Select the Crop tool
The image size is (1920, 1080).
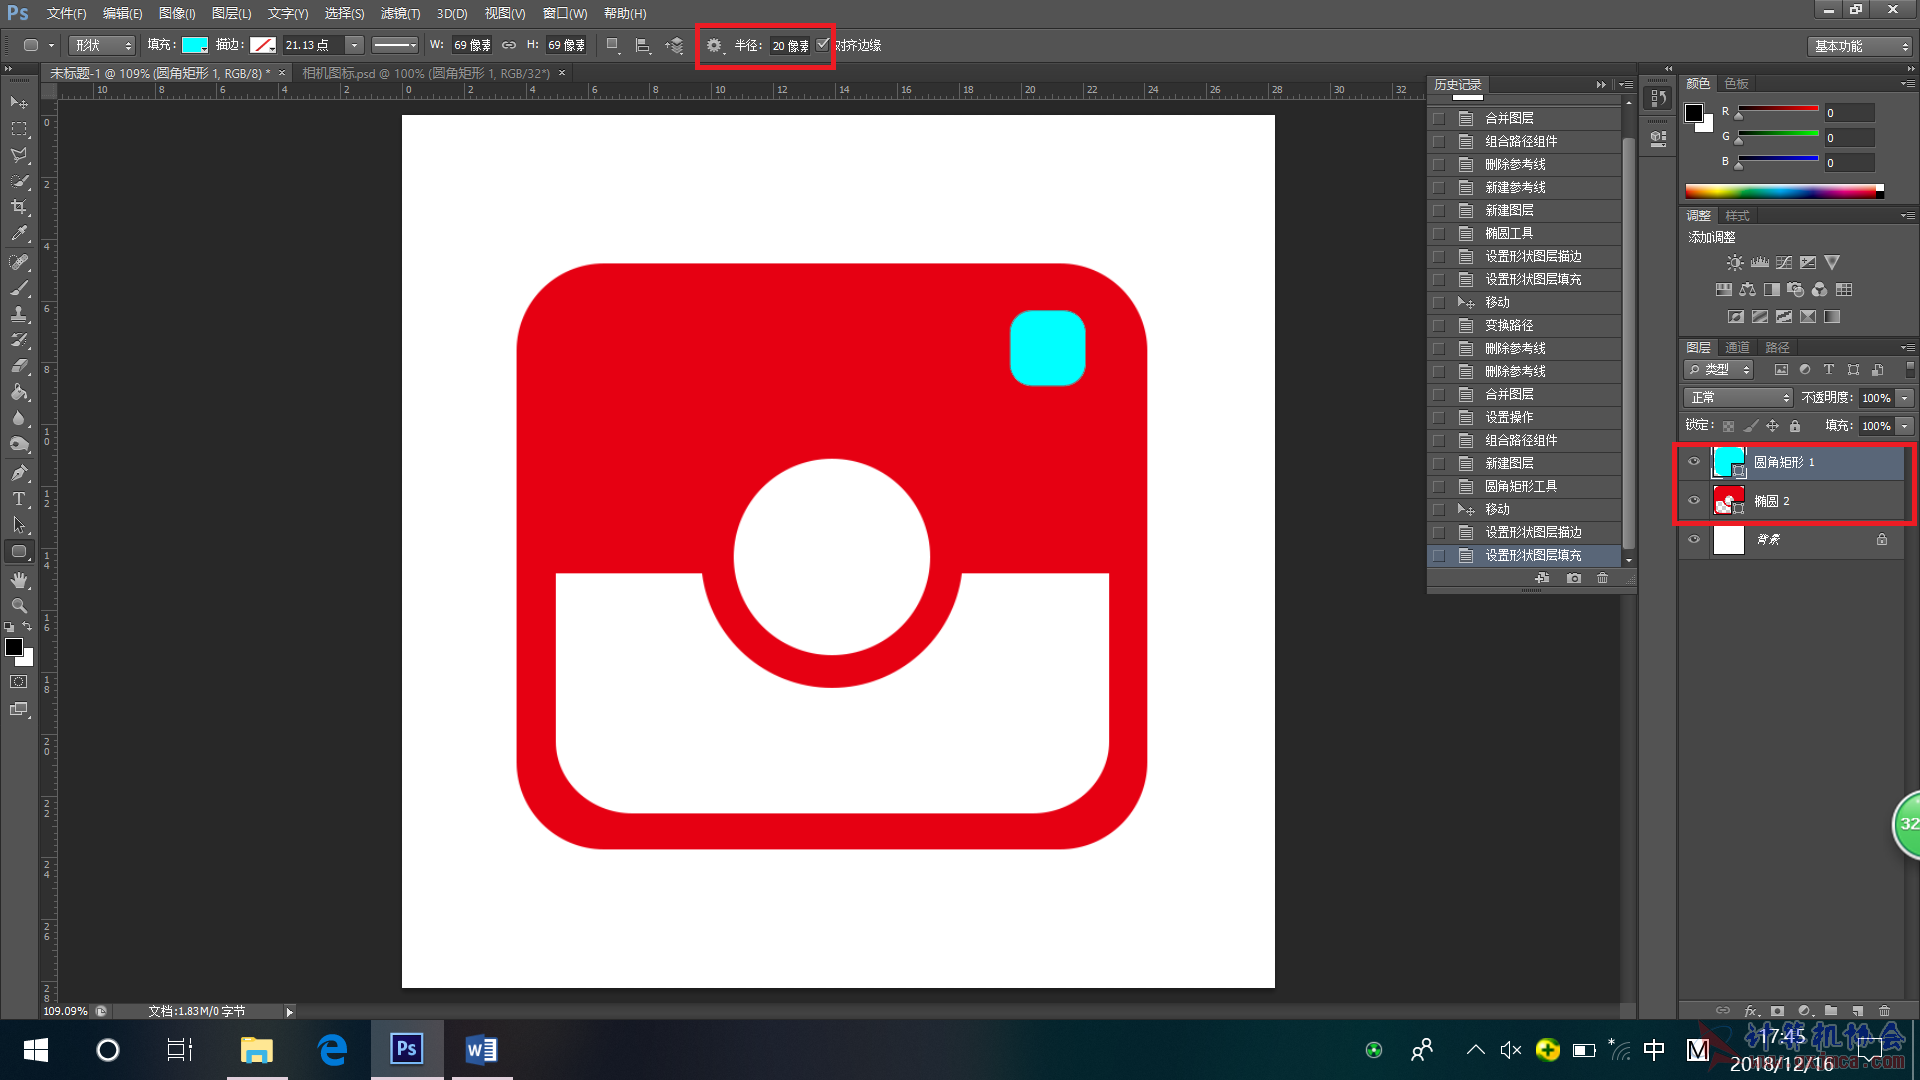click(19, 207)
